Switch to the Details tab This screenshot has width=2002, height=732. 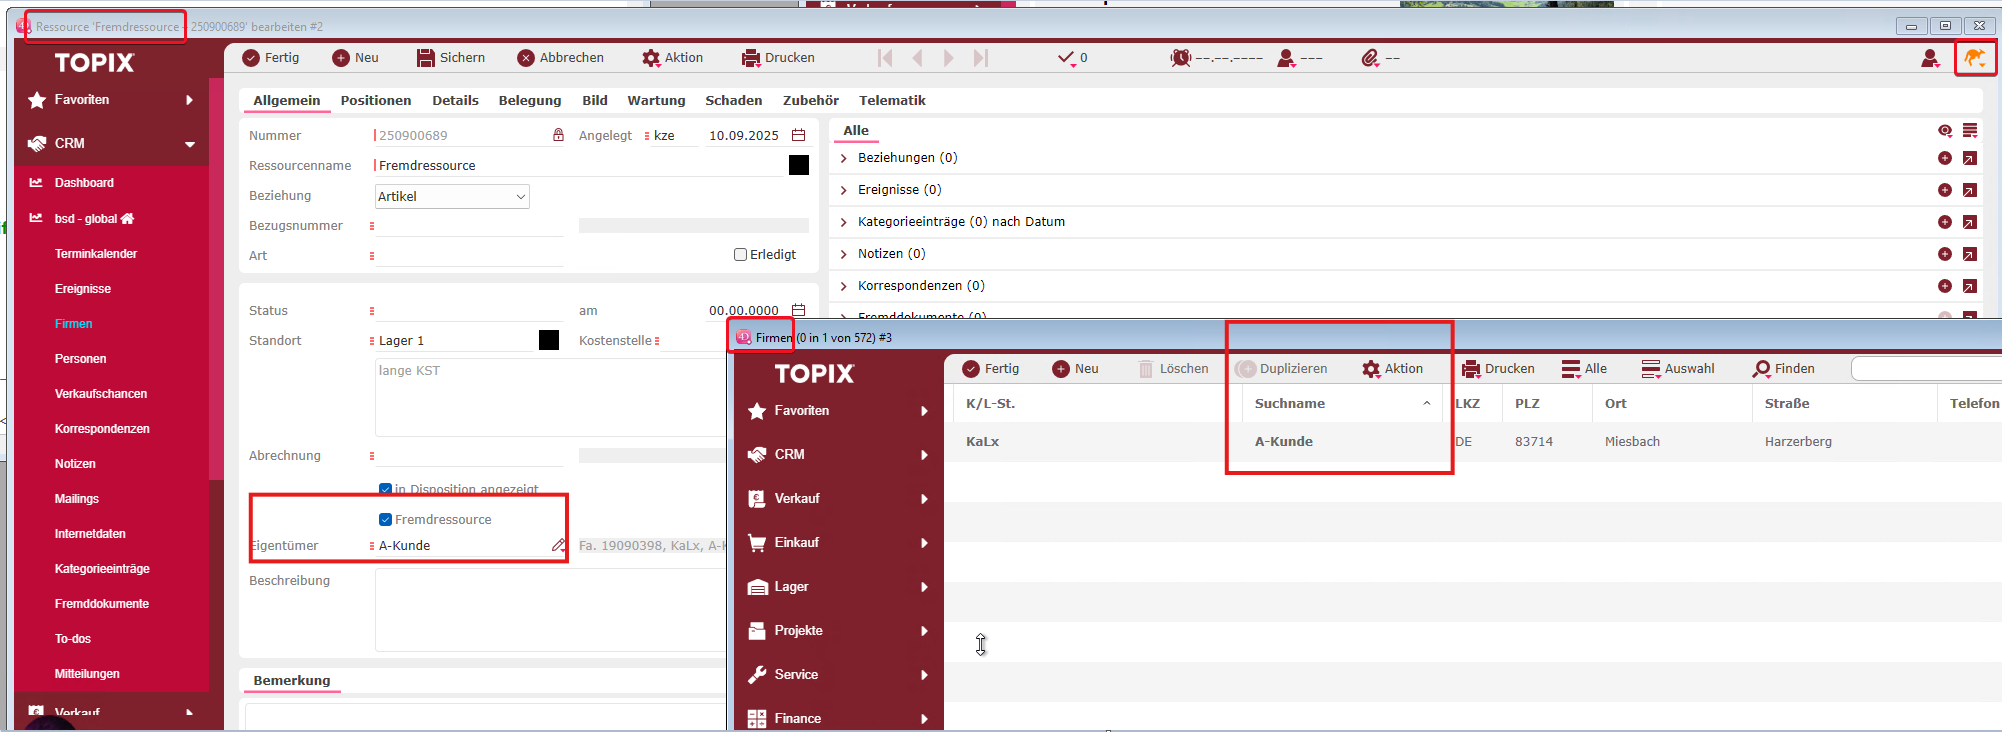pyautogui.click(x=455, y=100)
